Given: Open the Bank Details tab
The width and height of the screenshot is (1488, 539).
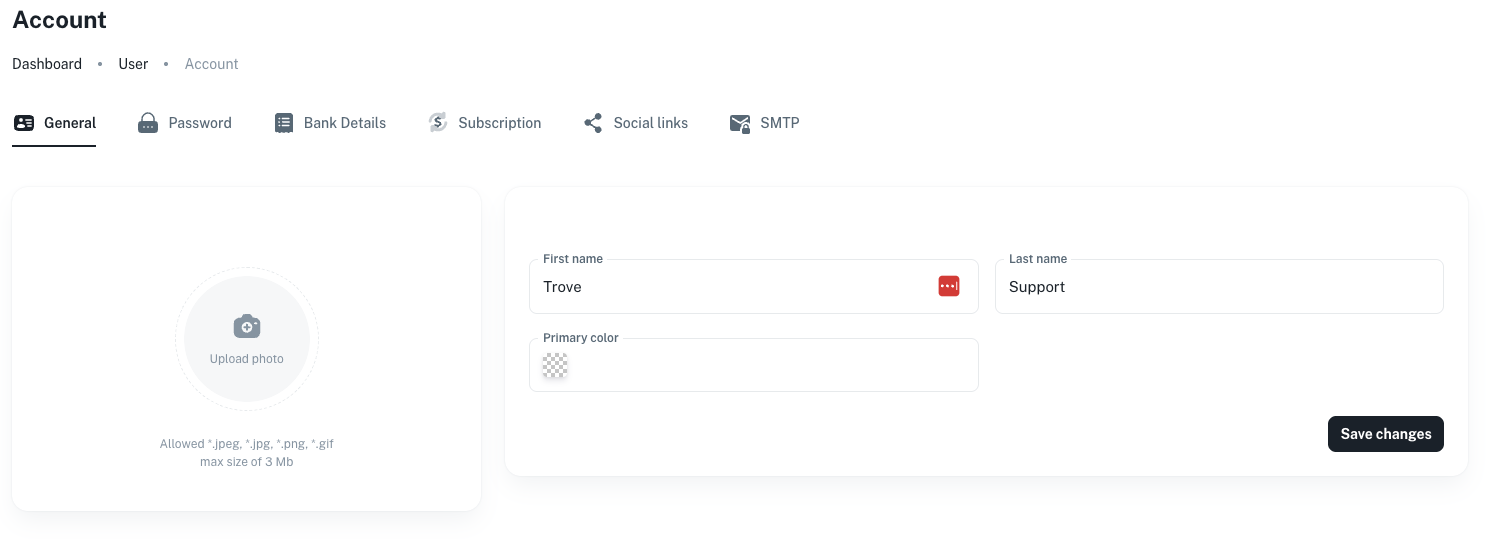Looking at the screenshot, I should coord(344,123).
